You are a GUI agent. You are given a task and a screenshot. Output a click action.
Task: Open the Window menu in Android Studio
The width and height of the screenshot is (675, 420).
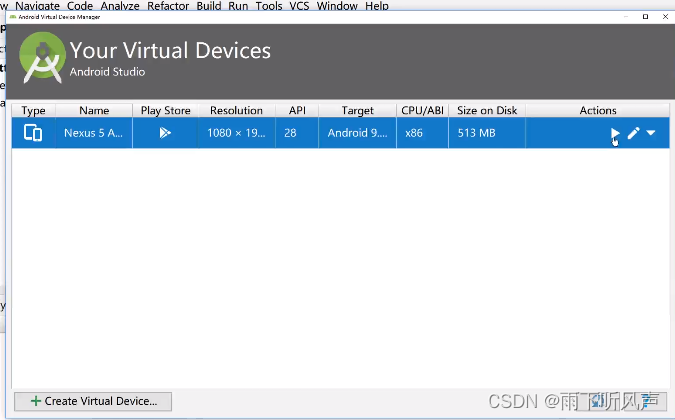[x=337, y=6]
